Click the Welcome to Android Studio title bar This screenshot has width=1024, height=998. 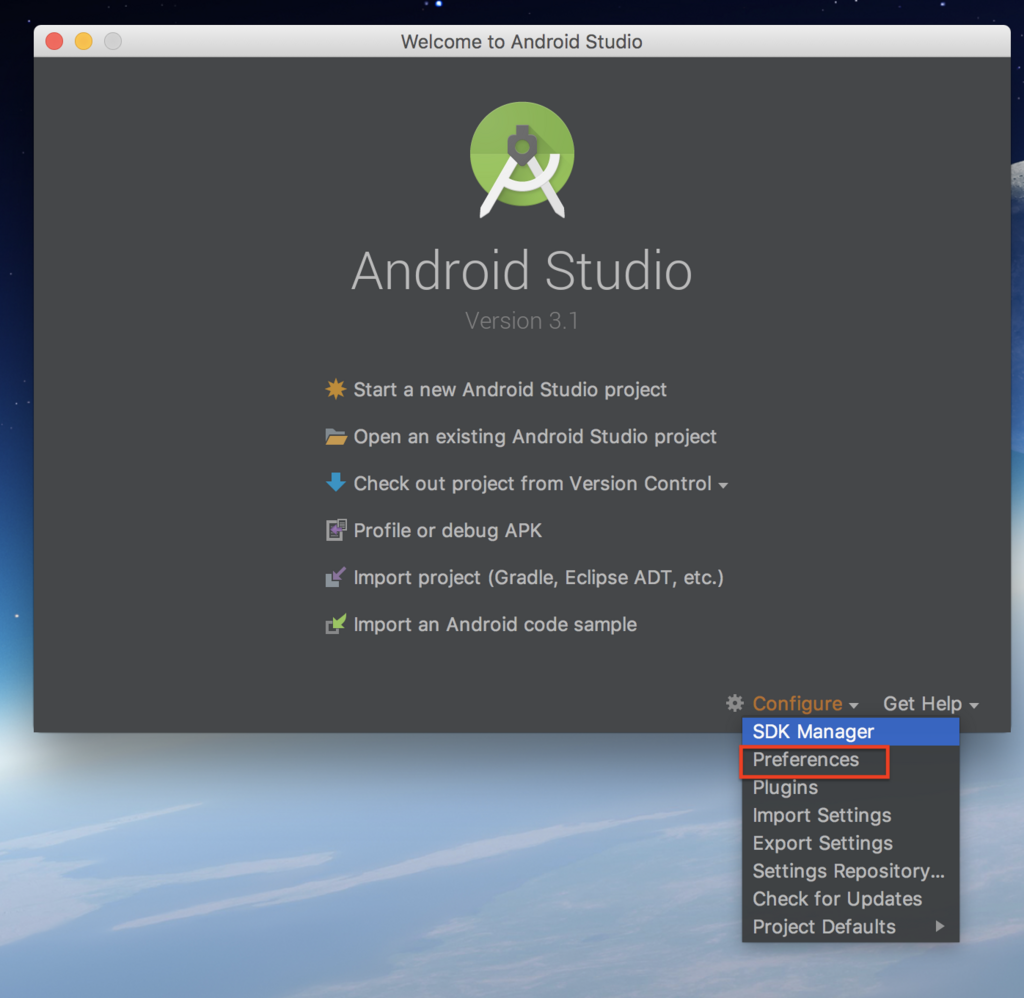(522, 41)
